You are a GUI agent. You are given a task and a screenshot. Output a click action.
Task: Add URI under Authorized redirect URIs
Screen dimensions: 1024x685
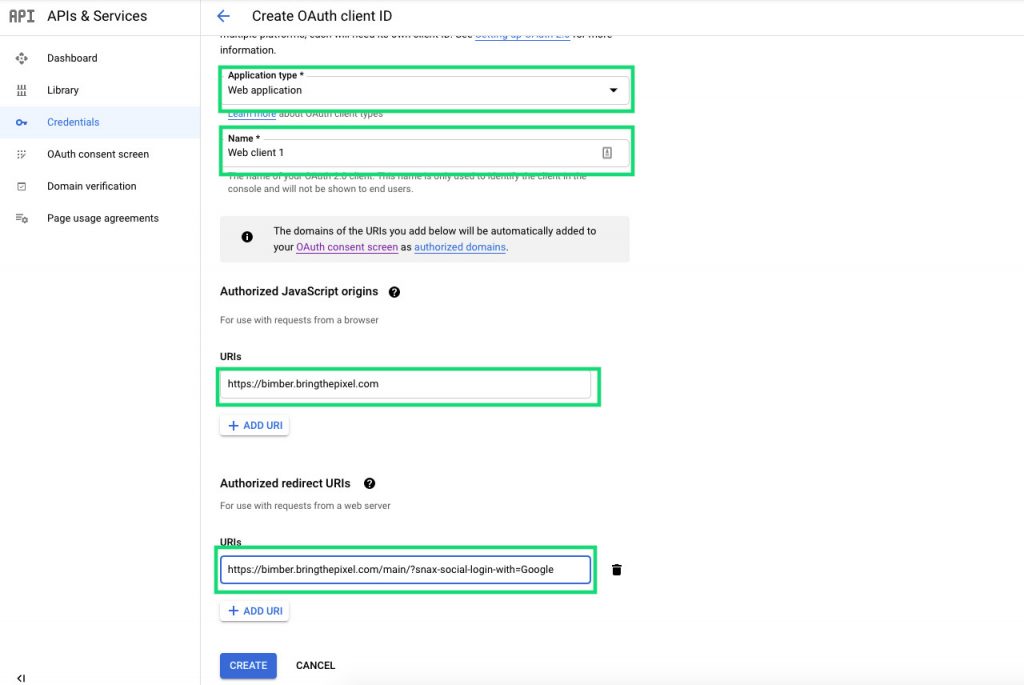[255, 611]
